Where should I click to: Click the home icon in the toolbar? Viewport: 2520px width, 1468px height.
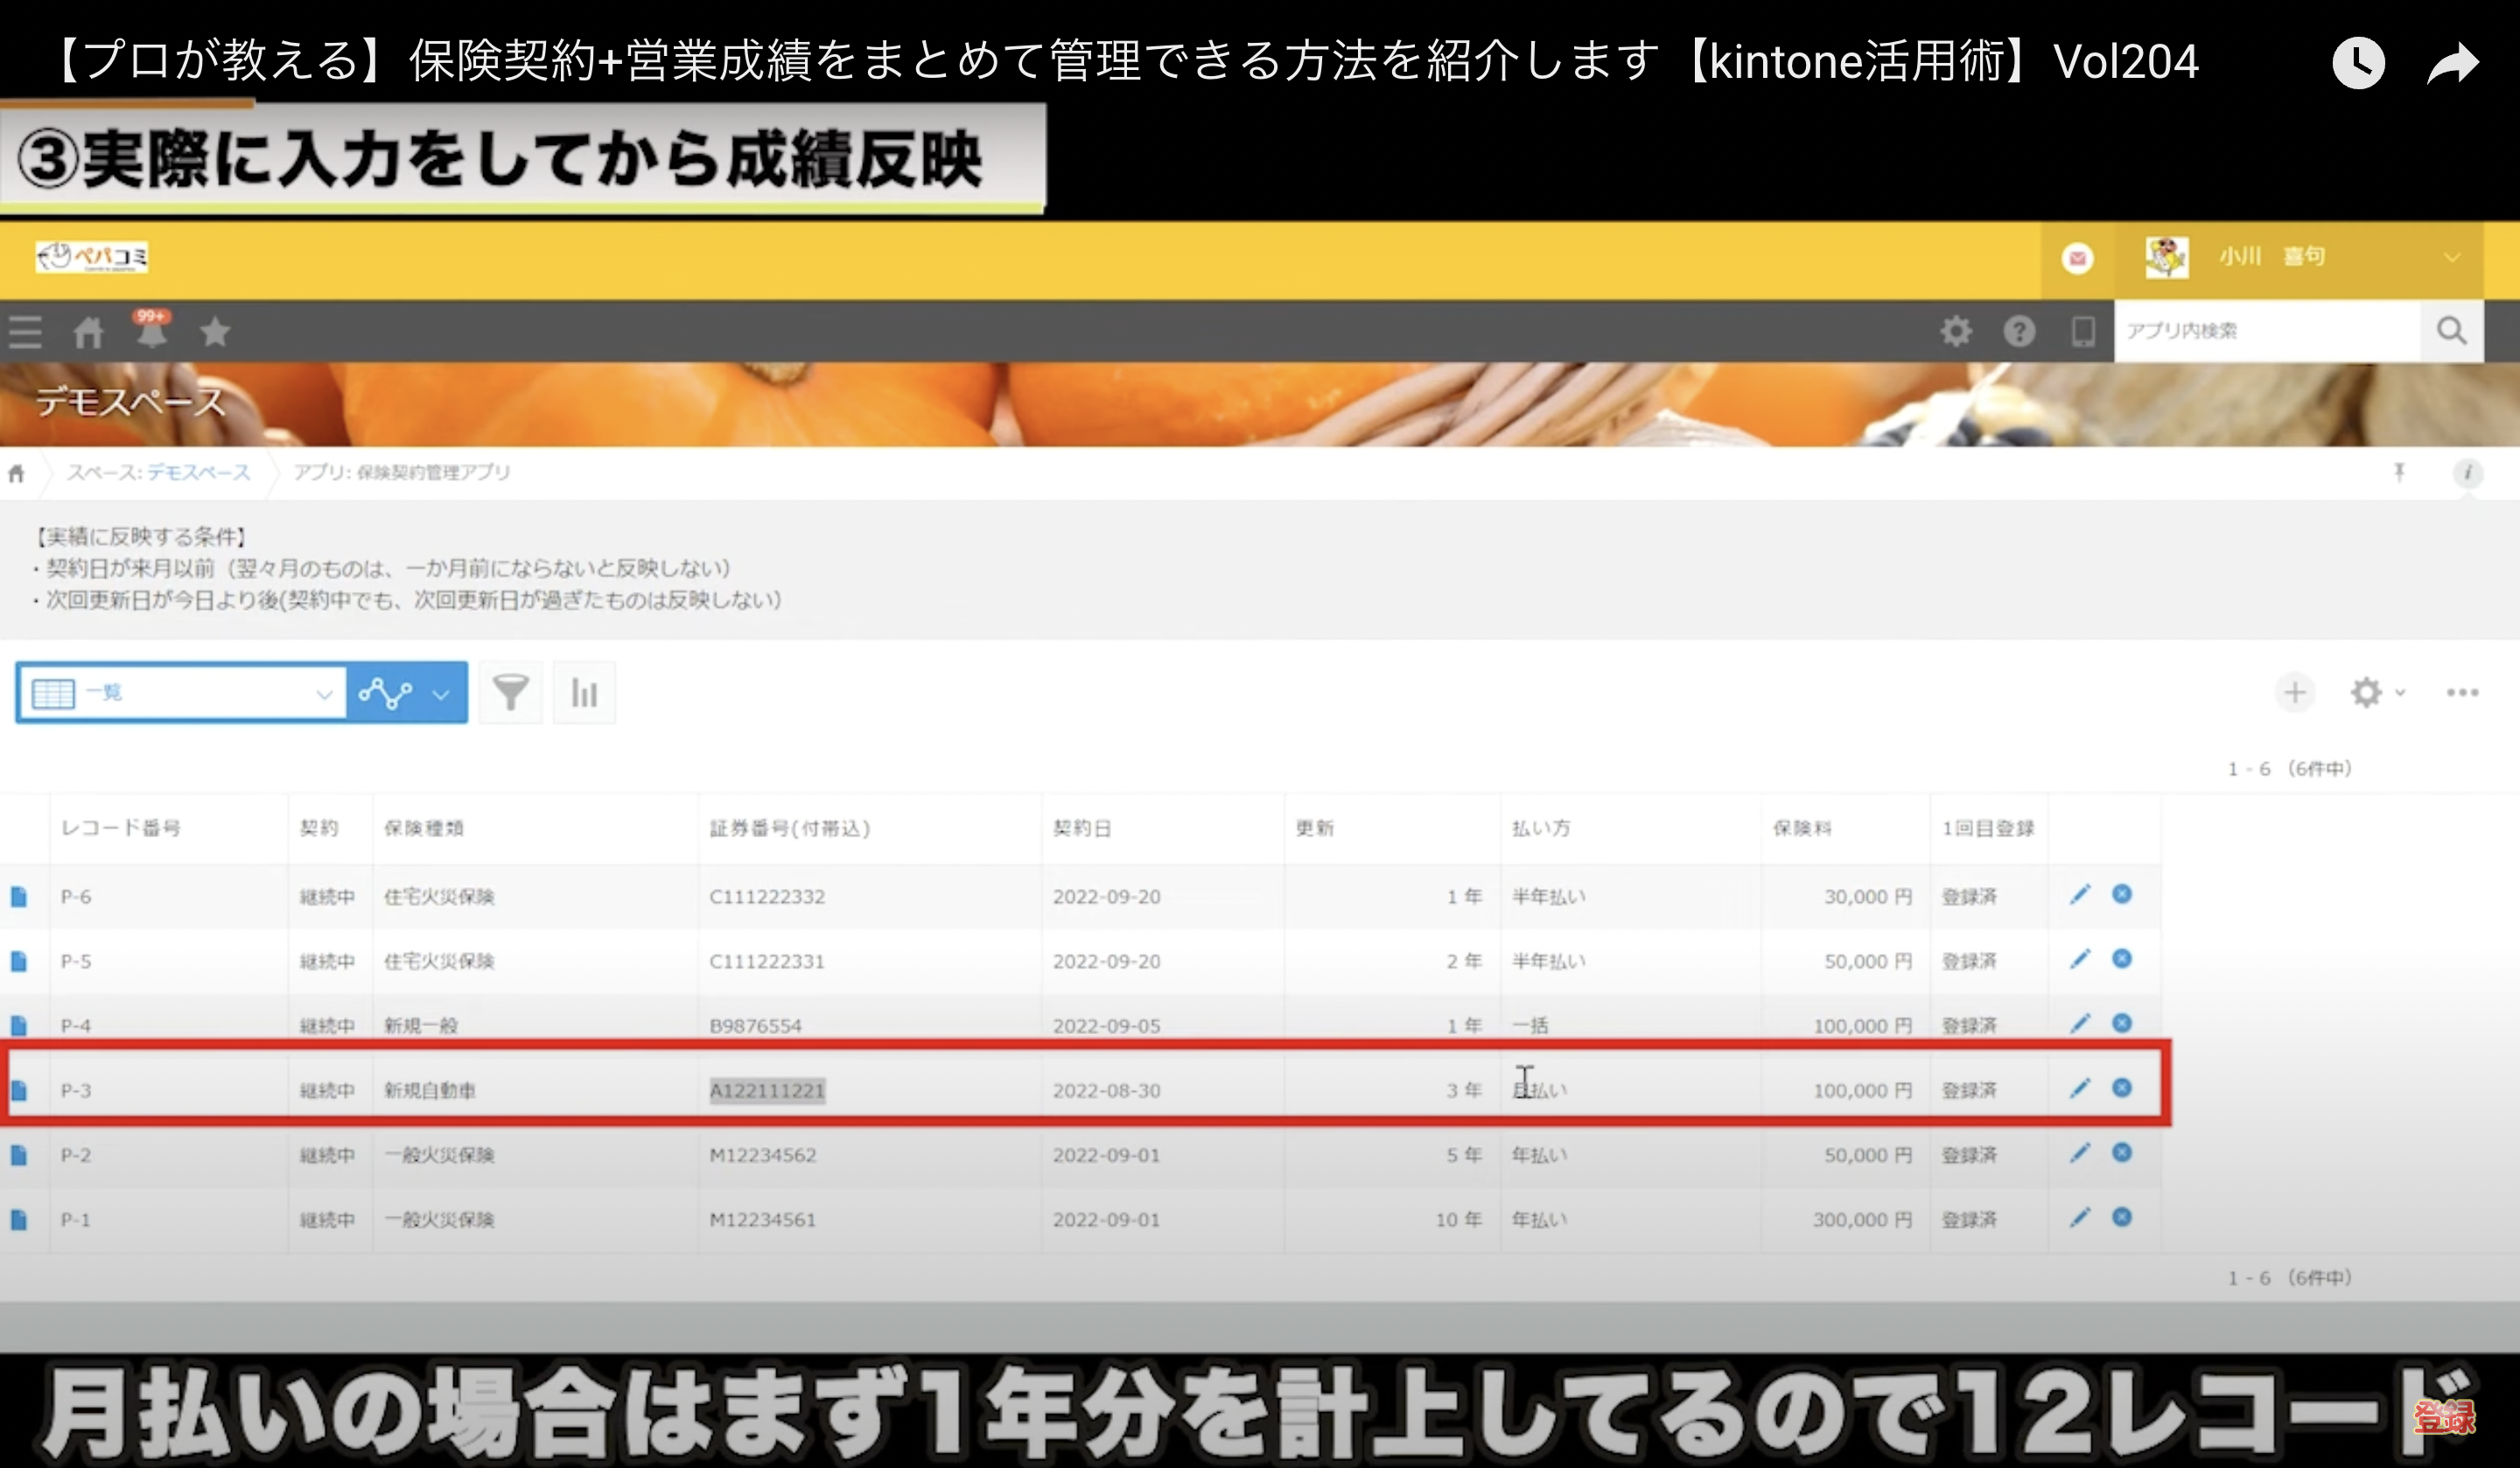click(88, 332)
